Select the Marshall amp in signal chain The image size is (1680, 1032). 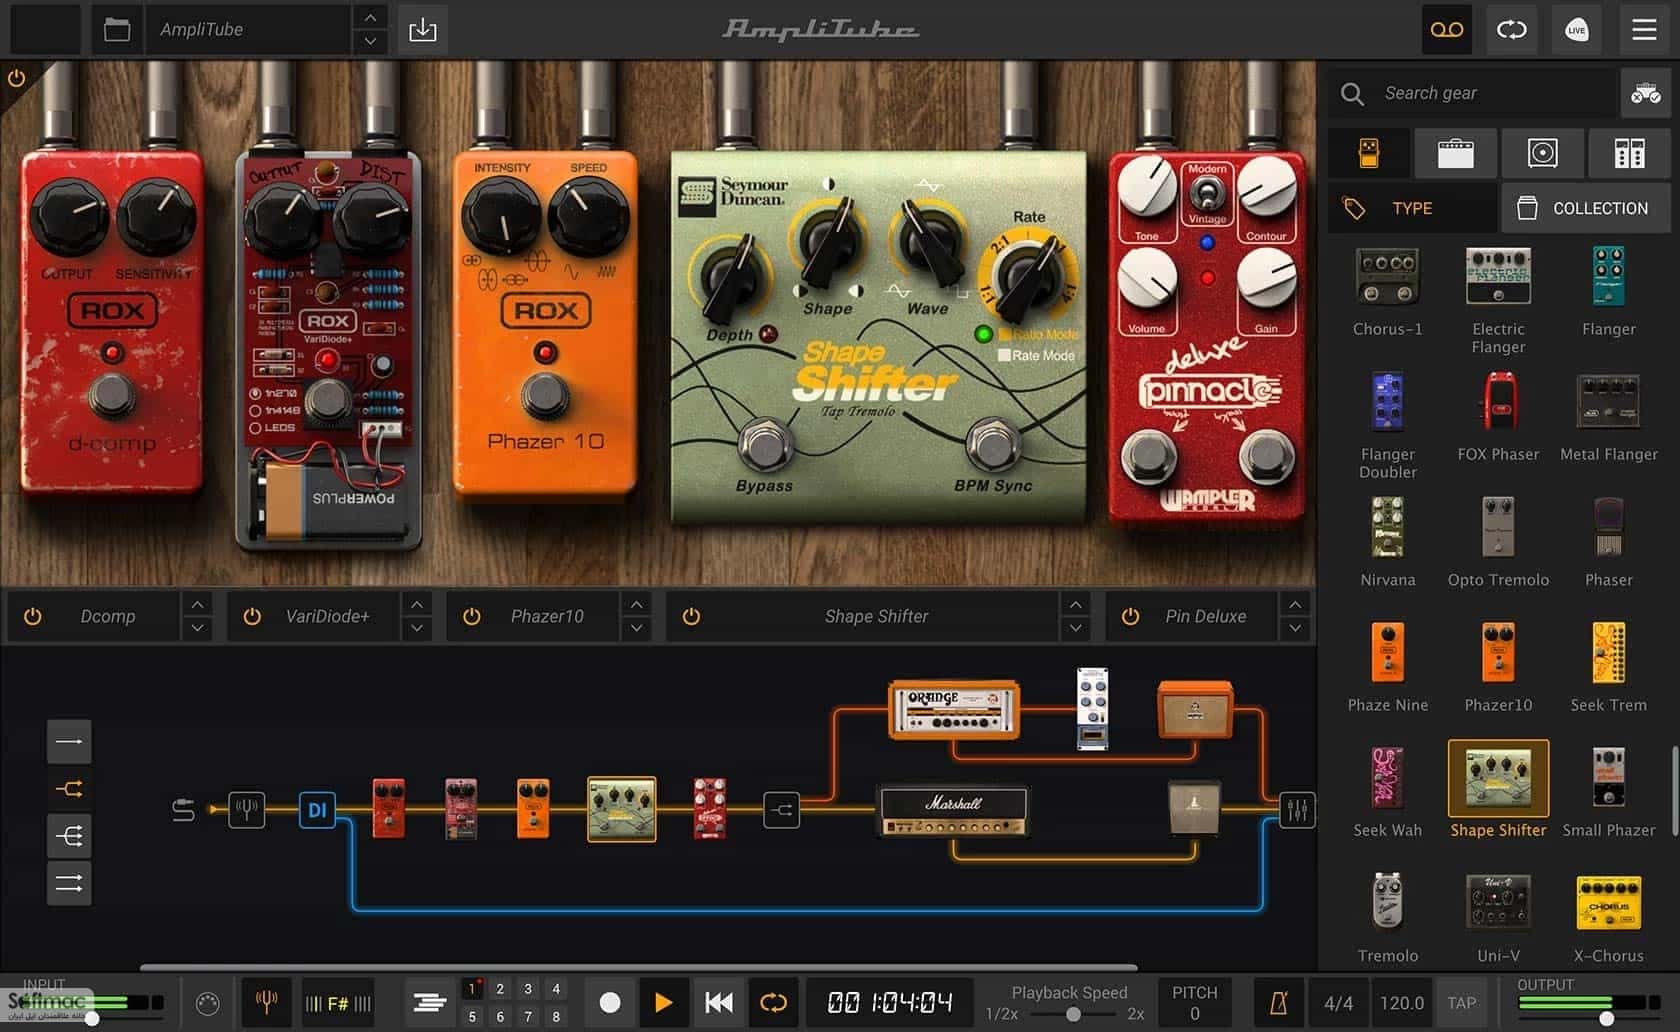(x=953, y=810)
